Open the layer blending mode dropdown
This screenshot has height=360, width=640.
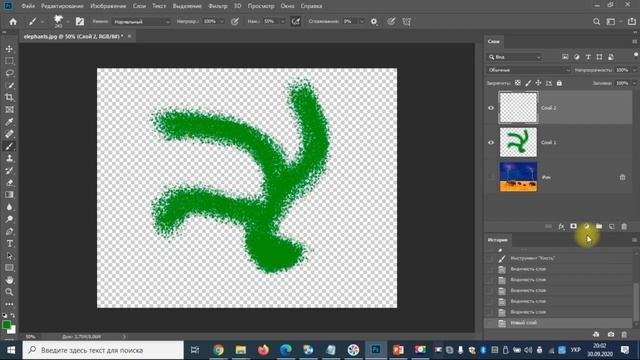click(x=529, y=70)
